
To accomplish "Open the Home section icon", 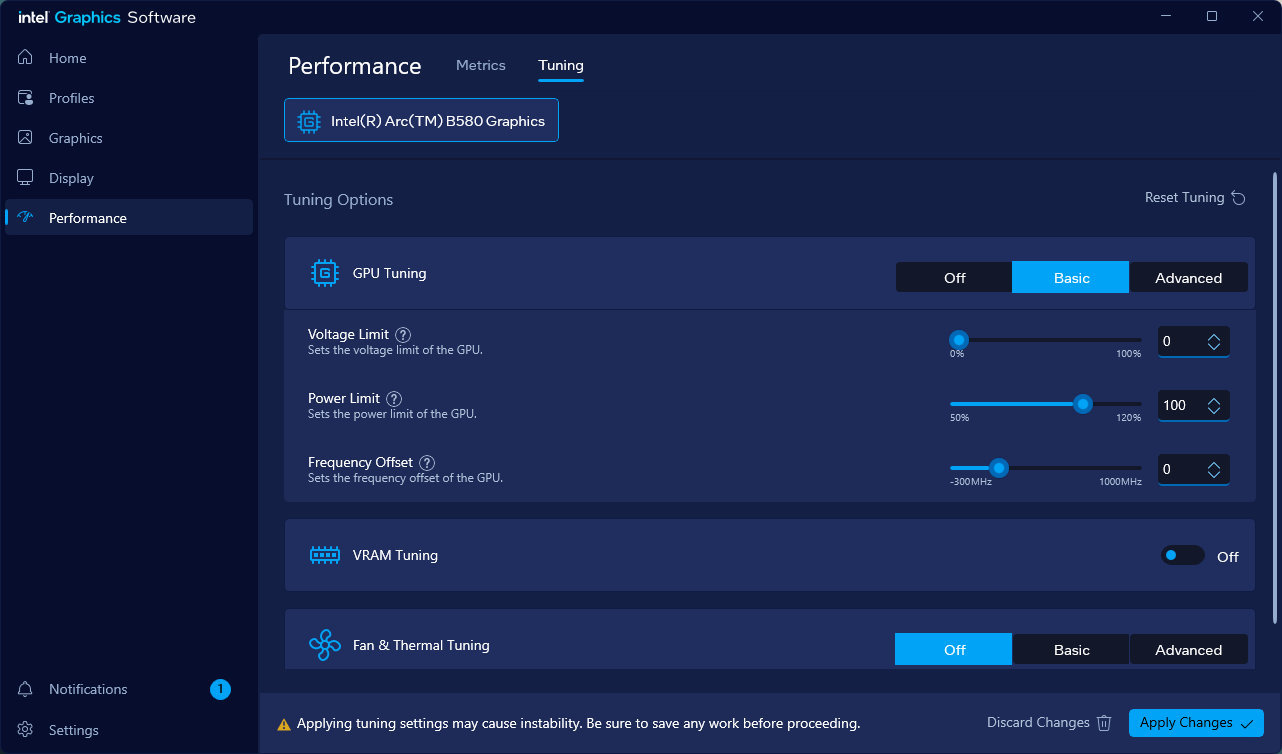I will [26, 58].
